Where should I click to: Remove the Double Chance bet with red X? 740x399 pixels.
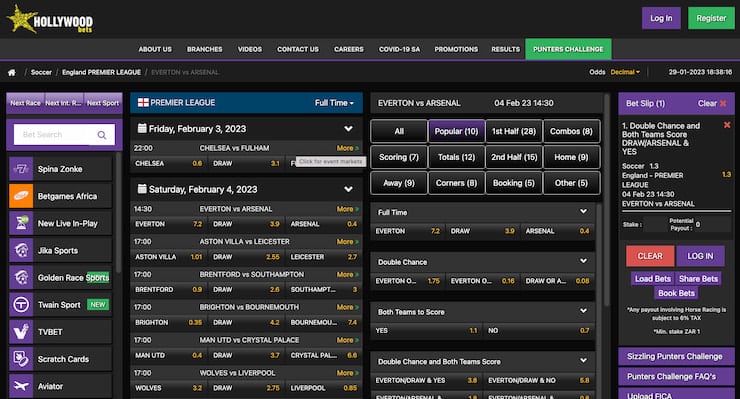click(727, 125)
